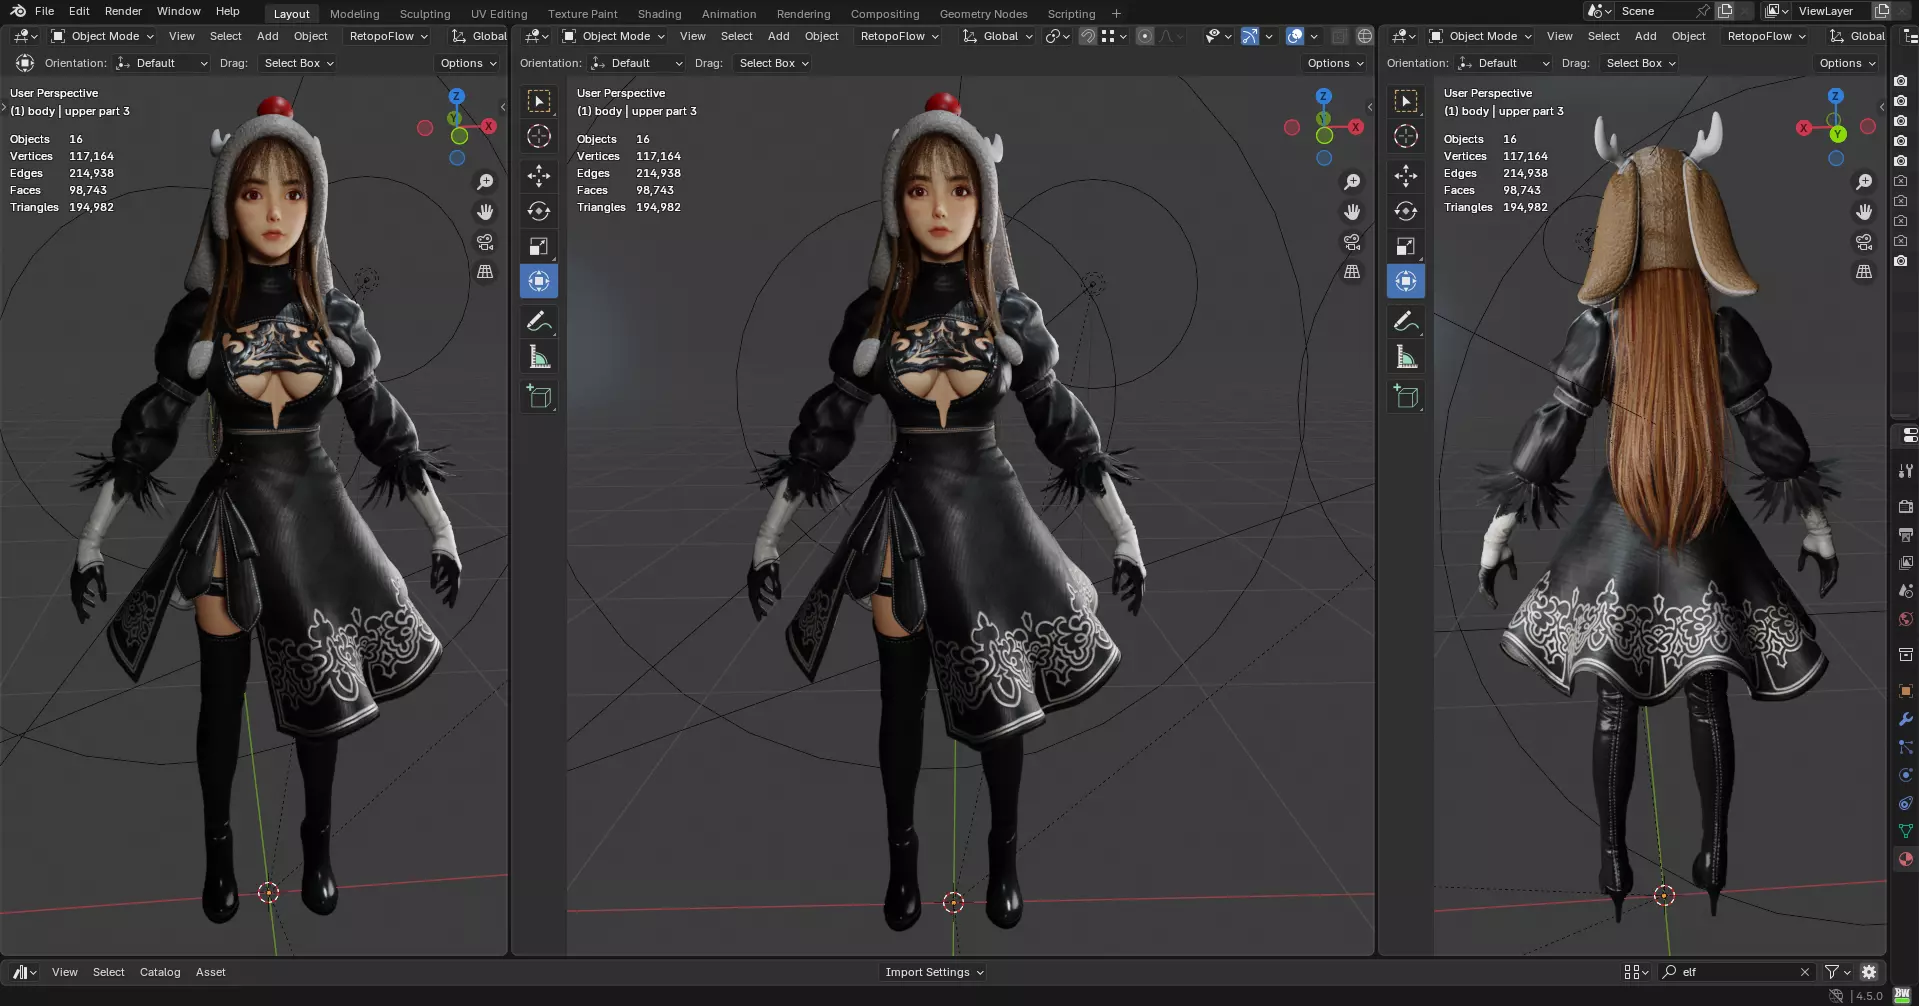Image resolution: width=1919 pixels, height=1006 pixels.
Task: Click Asset in asset browser header
Action: tap(210, 972)
